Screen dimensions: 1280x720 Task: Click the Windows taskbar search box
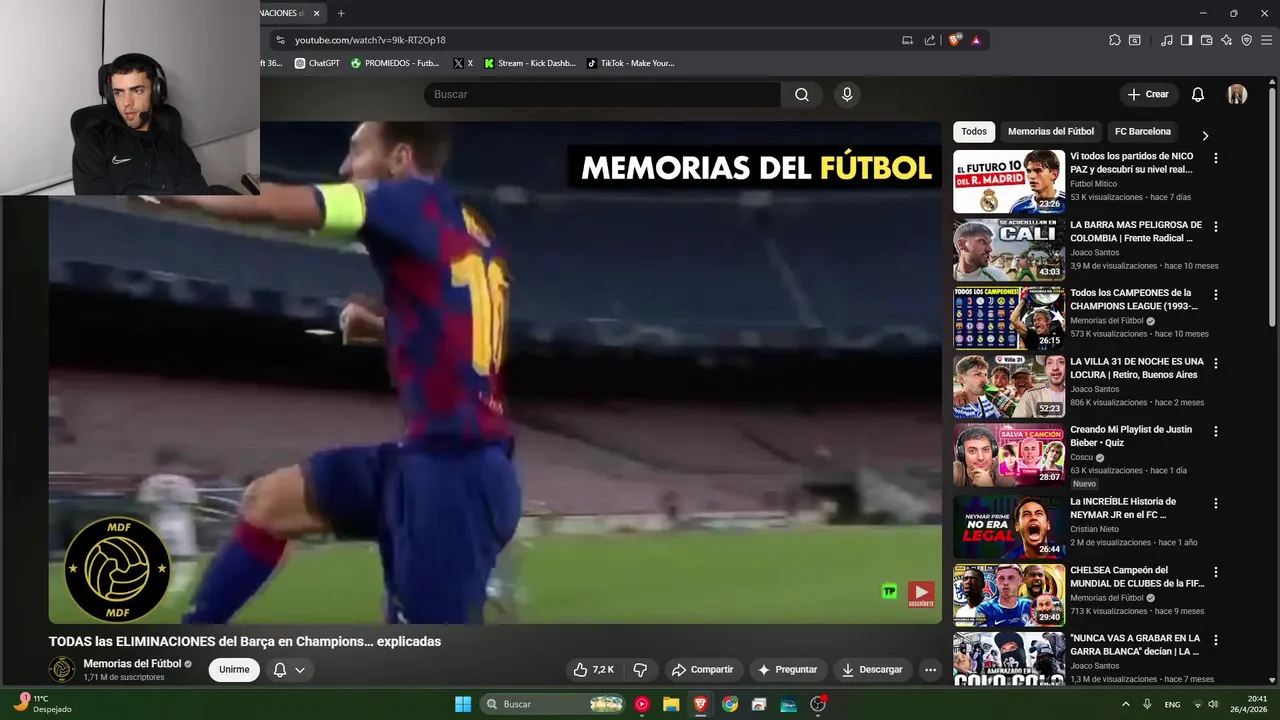[554, 704]
